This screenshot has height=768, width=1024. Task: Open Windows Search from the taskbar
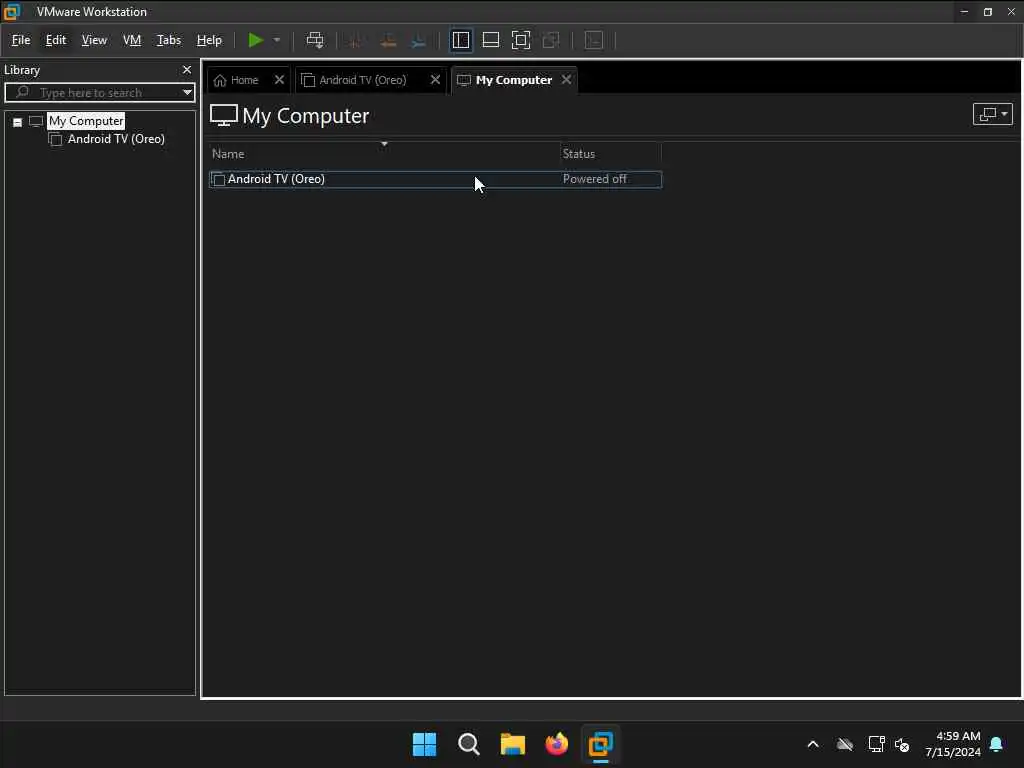[469, 744]
